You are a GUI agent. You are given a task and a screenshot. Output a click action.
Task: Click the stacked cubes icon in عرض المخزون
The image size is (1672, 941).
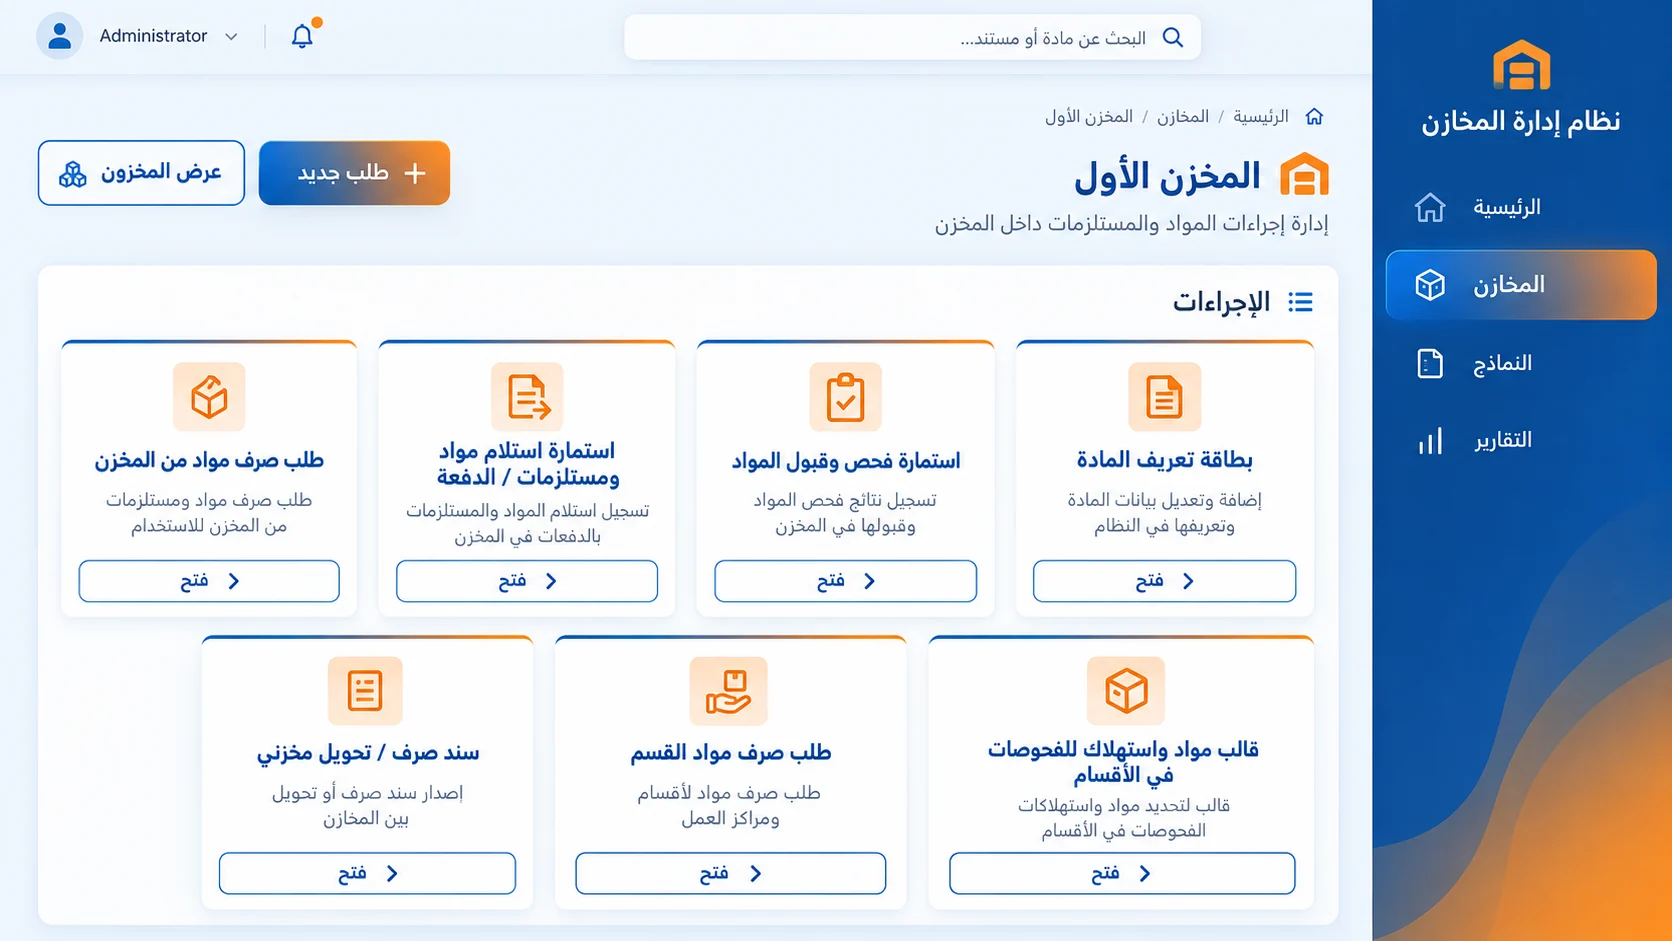point(73,174)
